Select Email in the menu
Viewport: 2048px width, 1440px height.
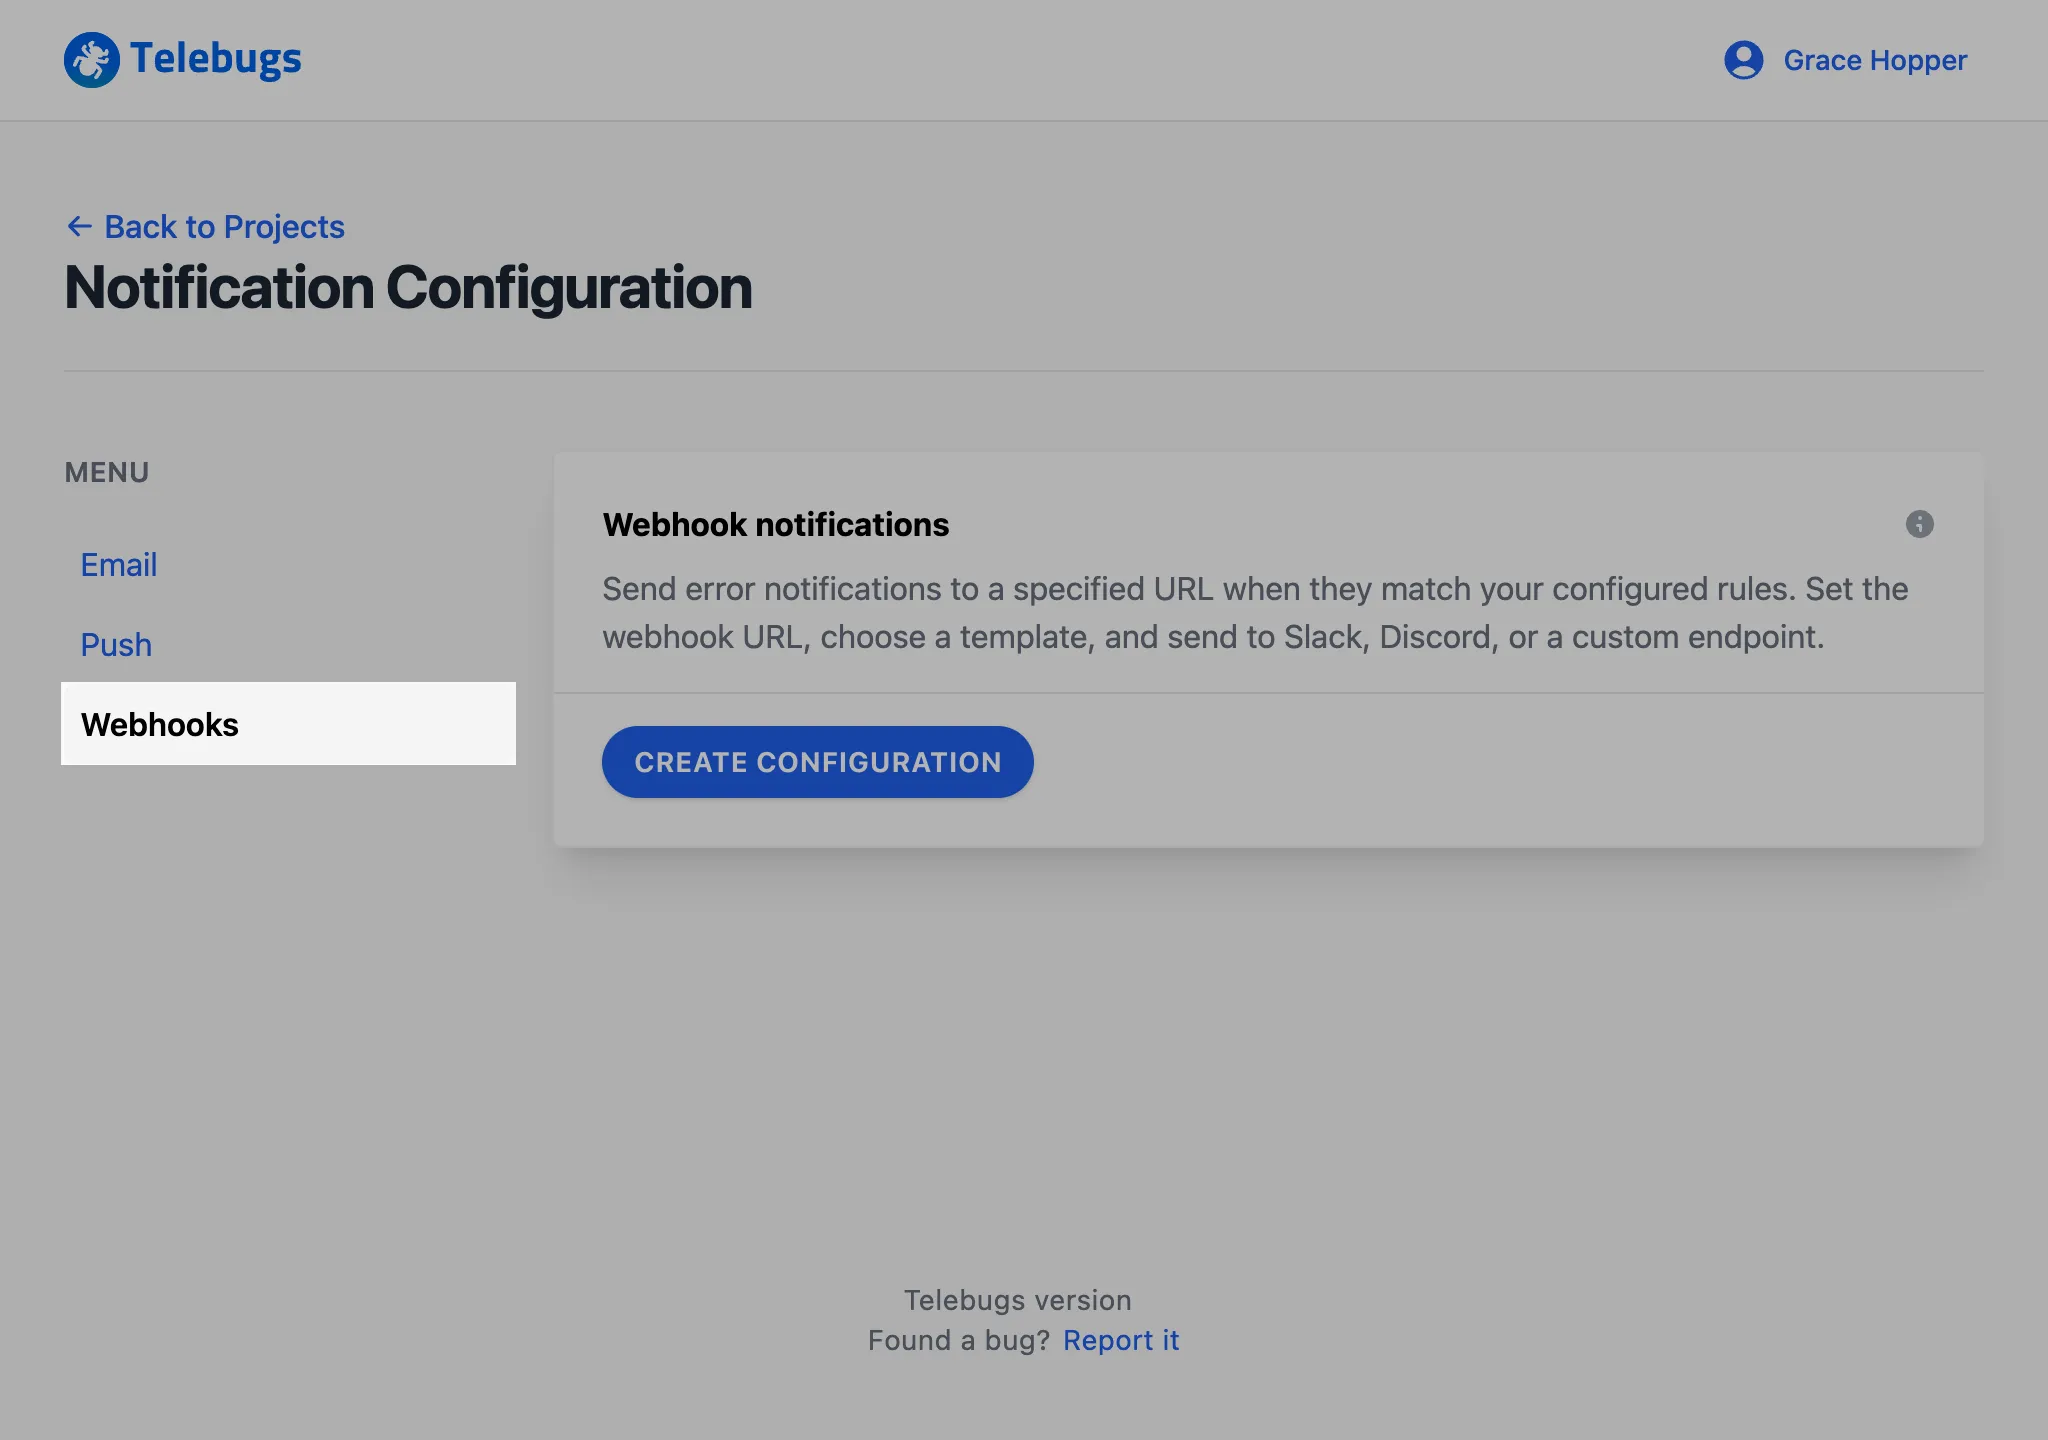coord(118,565)
